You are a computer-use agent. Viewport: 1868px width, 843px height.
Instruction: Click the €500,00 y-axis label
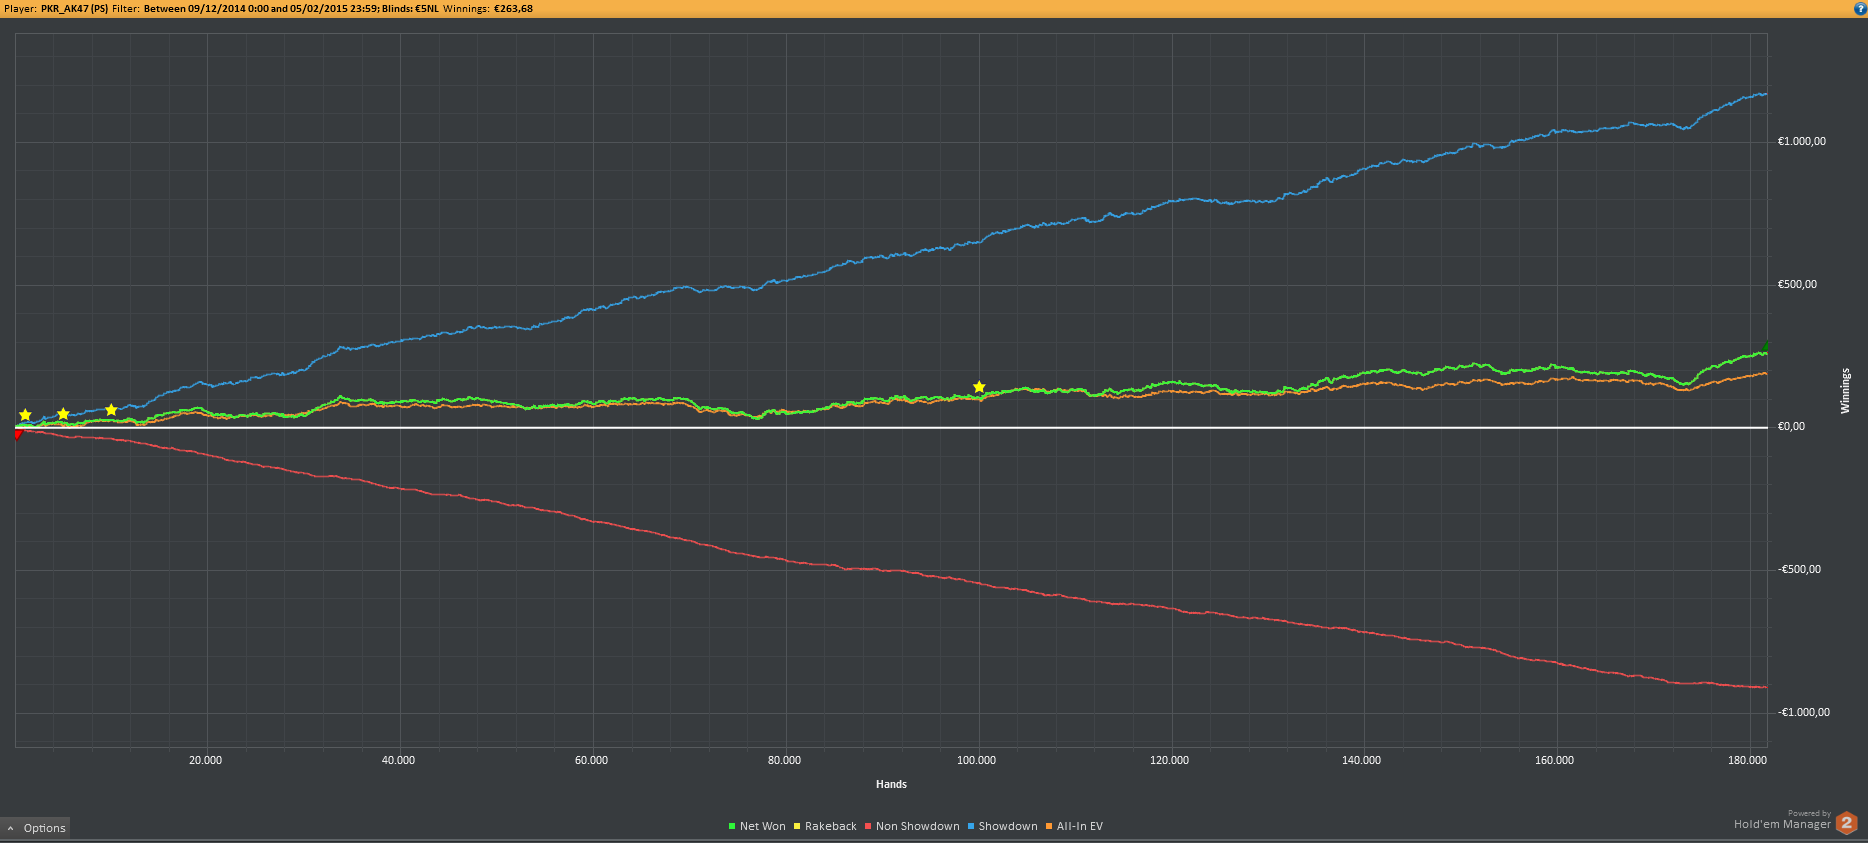coord(1797,284)
